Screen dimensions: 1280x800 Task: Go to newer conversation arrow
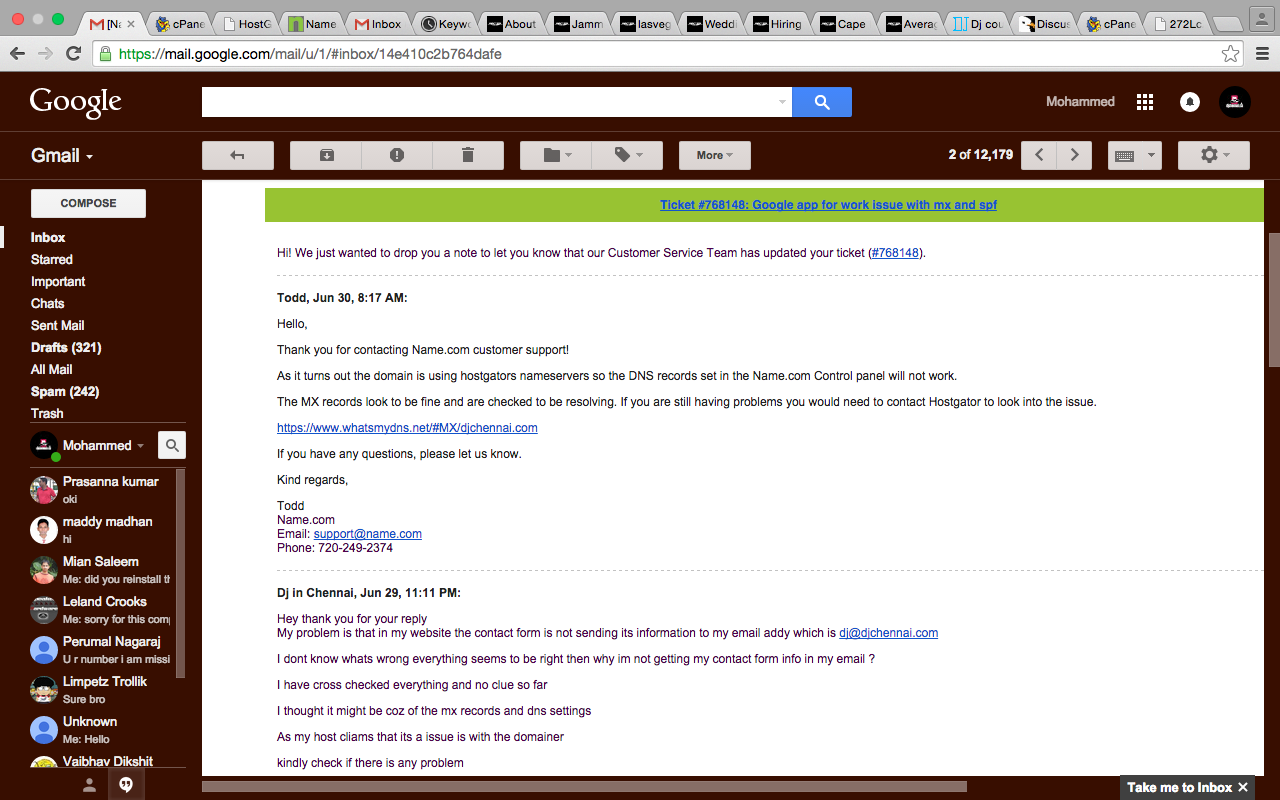pos(1039,155)
